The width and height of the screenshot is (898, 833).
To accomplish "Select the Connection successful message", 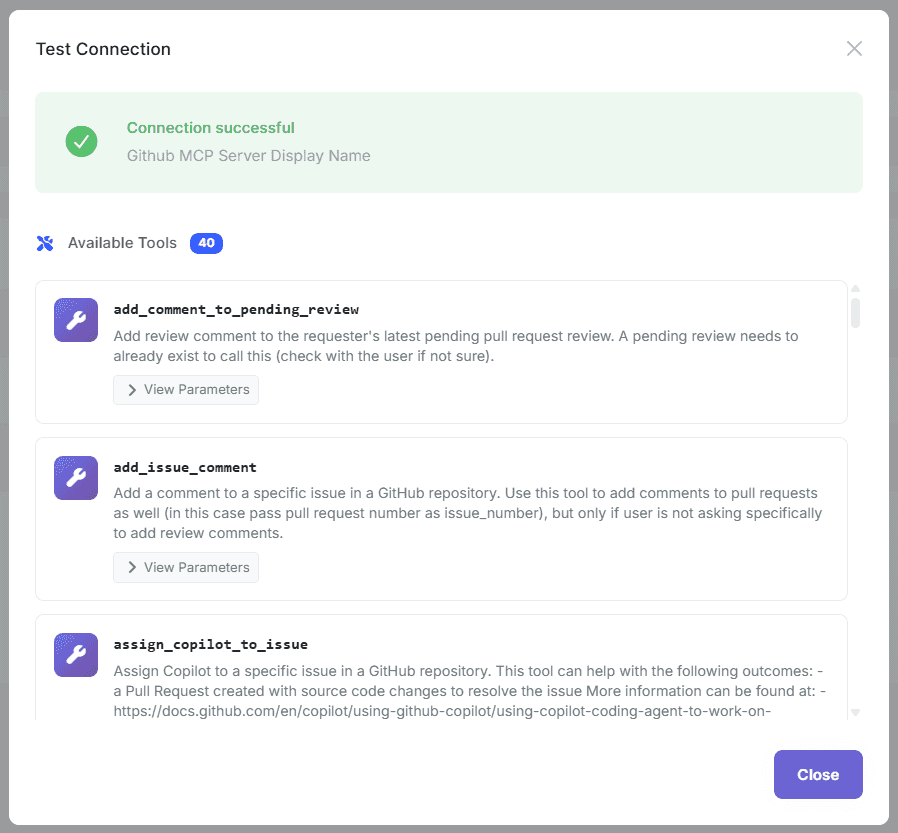I will pos(210,127).
